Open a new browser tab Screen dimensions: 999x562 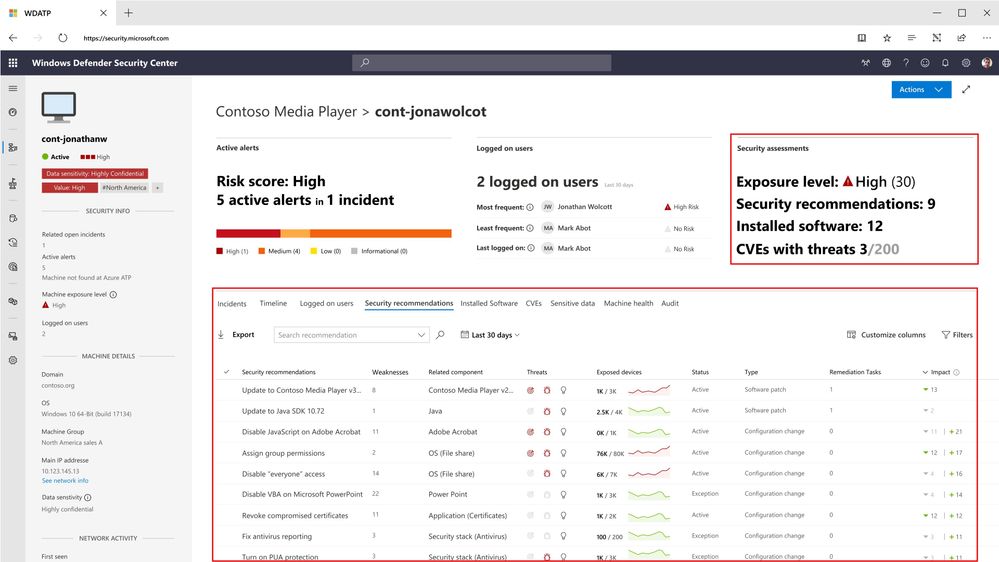click(x=128, y=13)
